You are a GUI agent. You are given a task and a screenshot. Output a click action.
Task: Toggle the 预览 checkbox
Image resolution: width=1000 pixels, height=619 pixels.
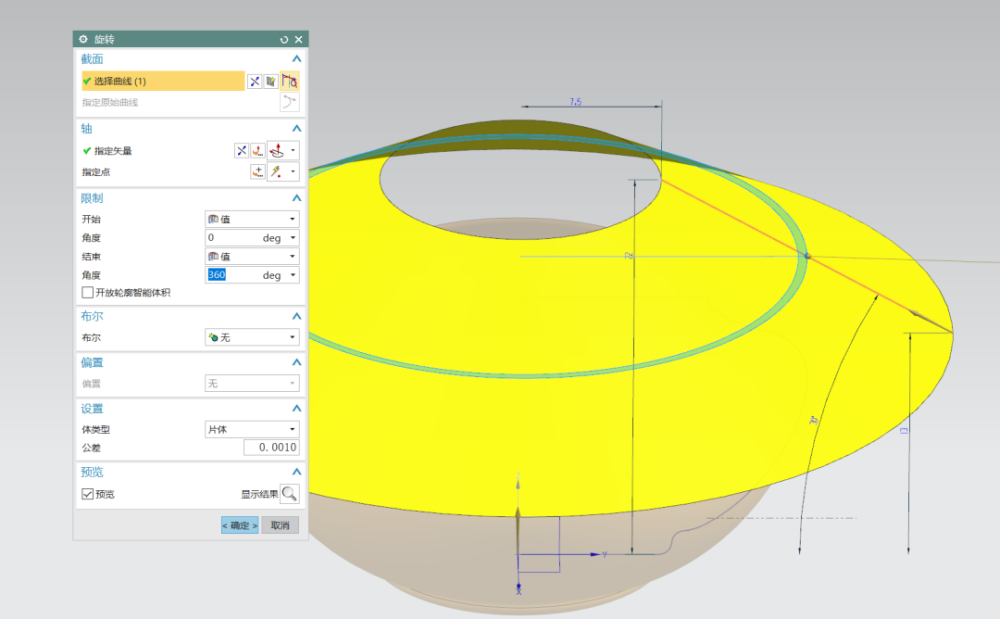point(87,494)
